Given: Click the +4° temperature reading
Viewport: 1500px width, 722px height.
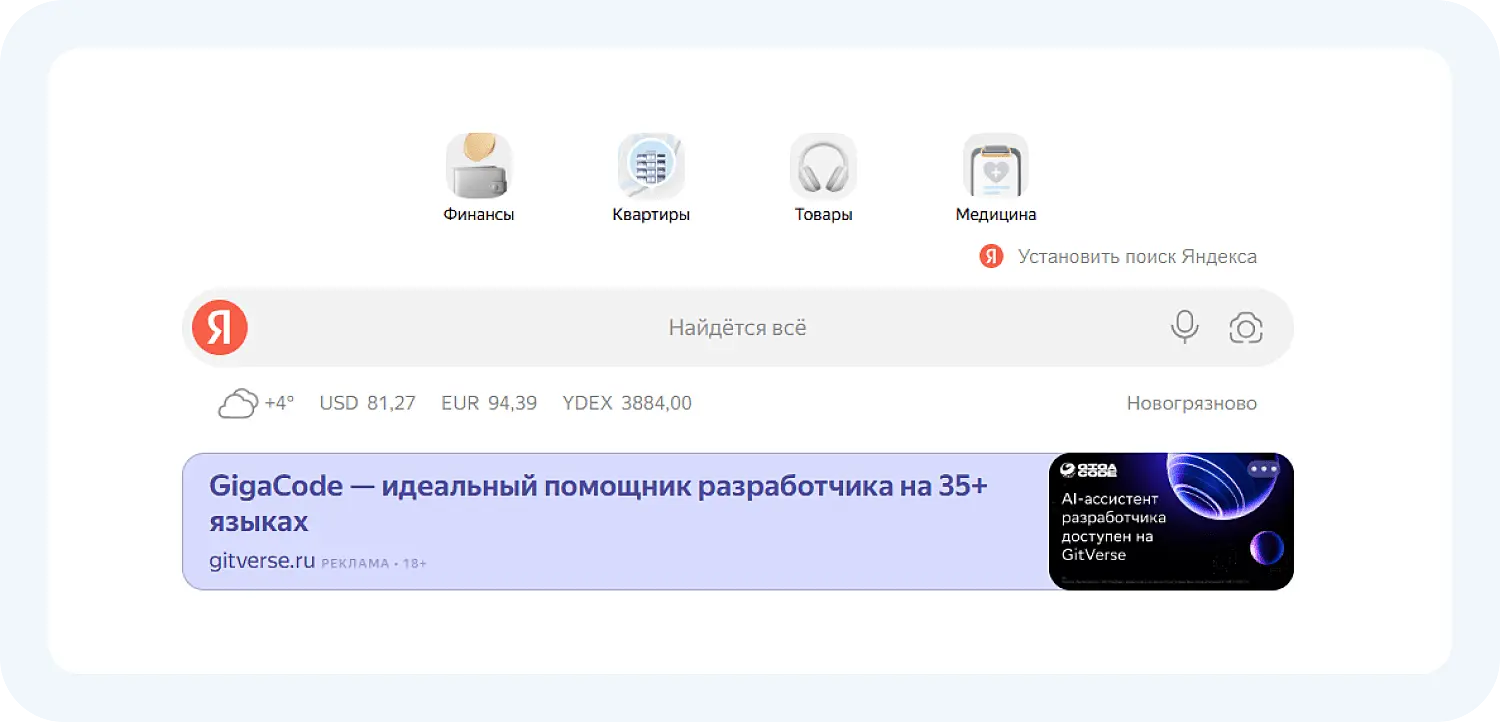Looking at the screenshot, I should pyautogui.click(x=277, y=402).
